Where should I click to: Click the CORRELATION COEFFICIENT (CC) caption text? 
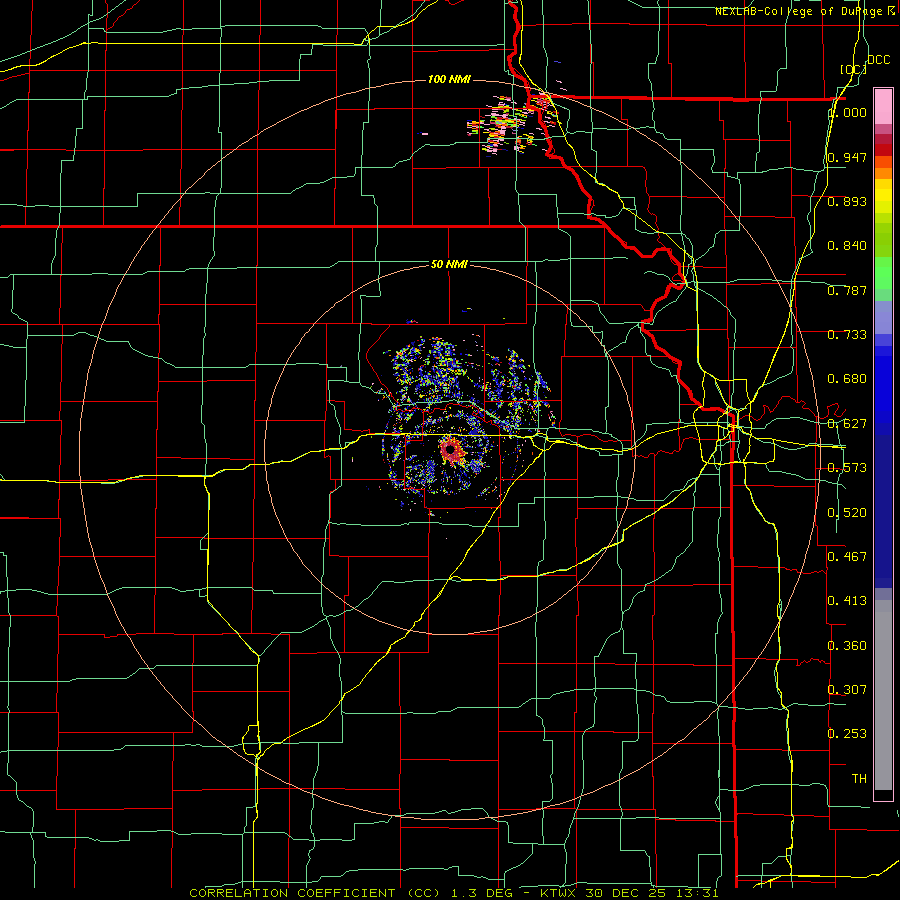coord(315,893)
